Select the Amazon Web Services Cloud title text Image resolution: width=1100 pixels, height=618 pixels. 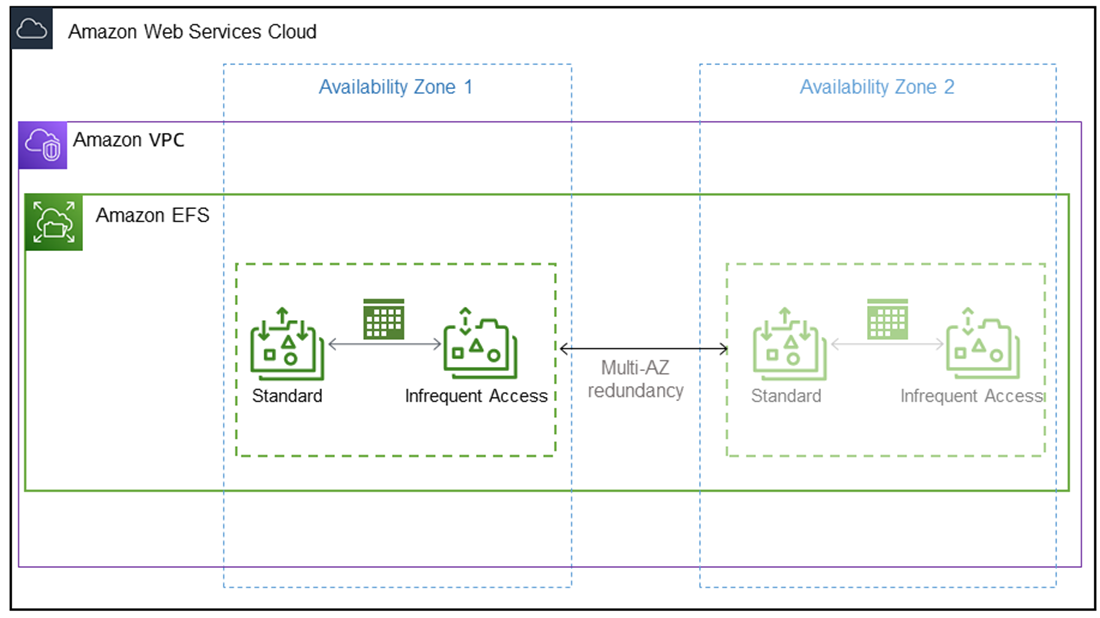(x=192, y=32)
